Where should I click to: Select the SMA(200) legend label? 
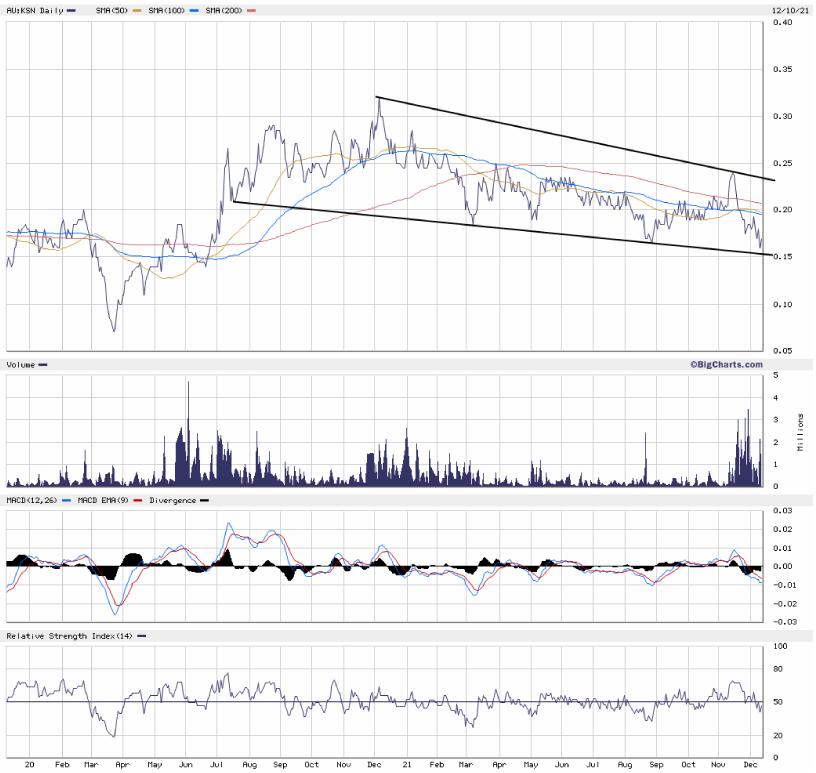[x=222, y=10]
